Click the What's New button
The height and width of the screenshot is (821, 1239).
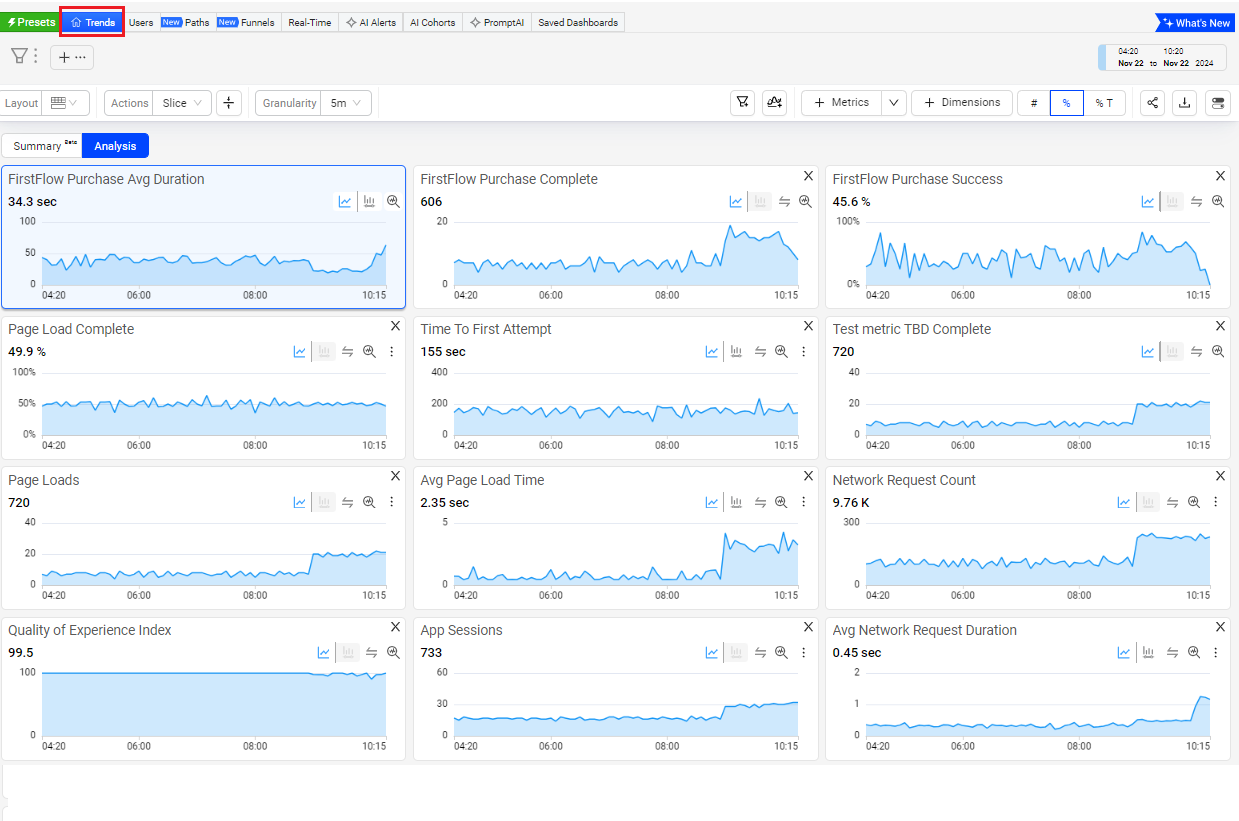pos(1195,22)
